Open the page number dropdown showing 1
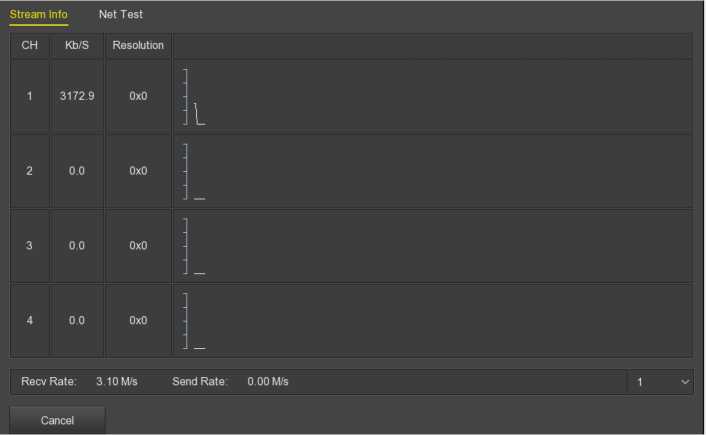Viewport: 706px width, 435px height. click(x=663, y=382)
